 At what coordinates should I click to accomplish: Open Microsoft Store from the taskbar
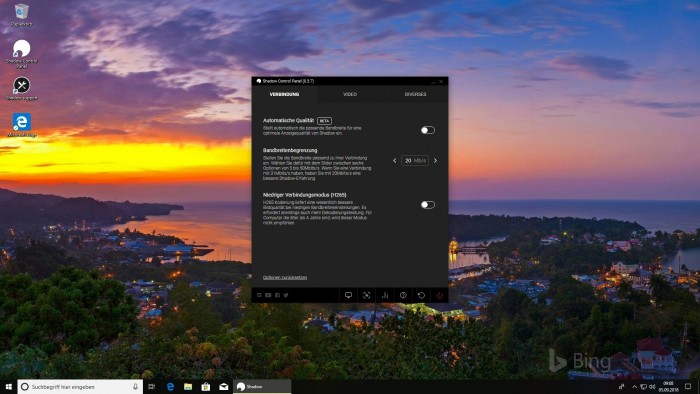[x=206, y=387]
